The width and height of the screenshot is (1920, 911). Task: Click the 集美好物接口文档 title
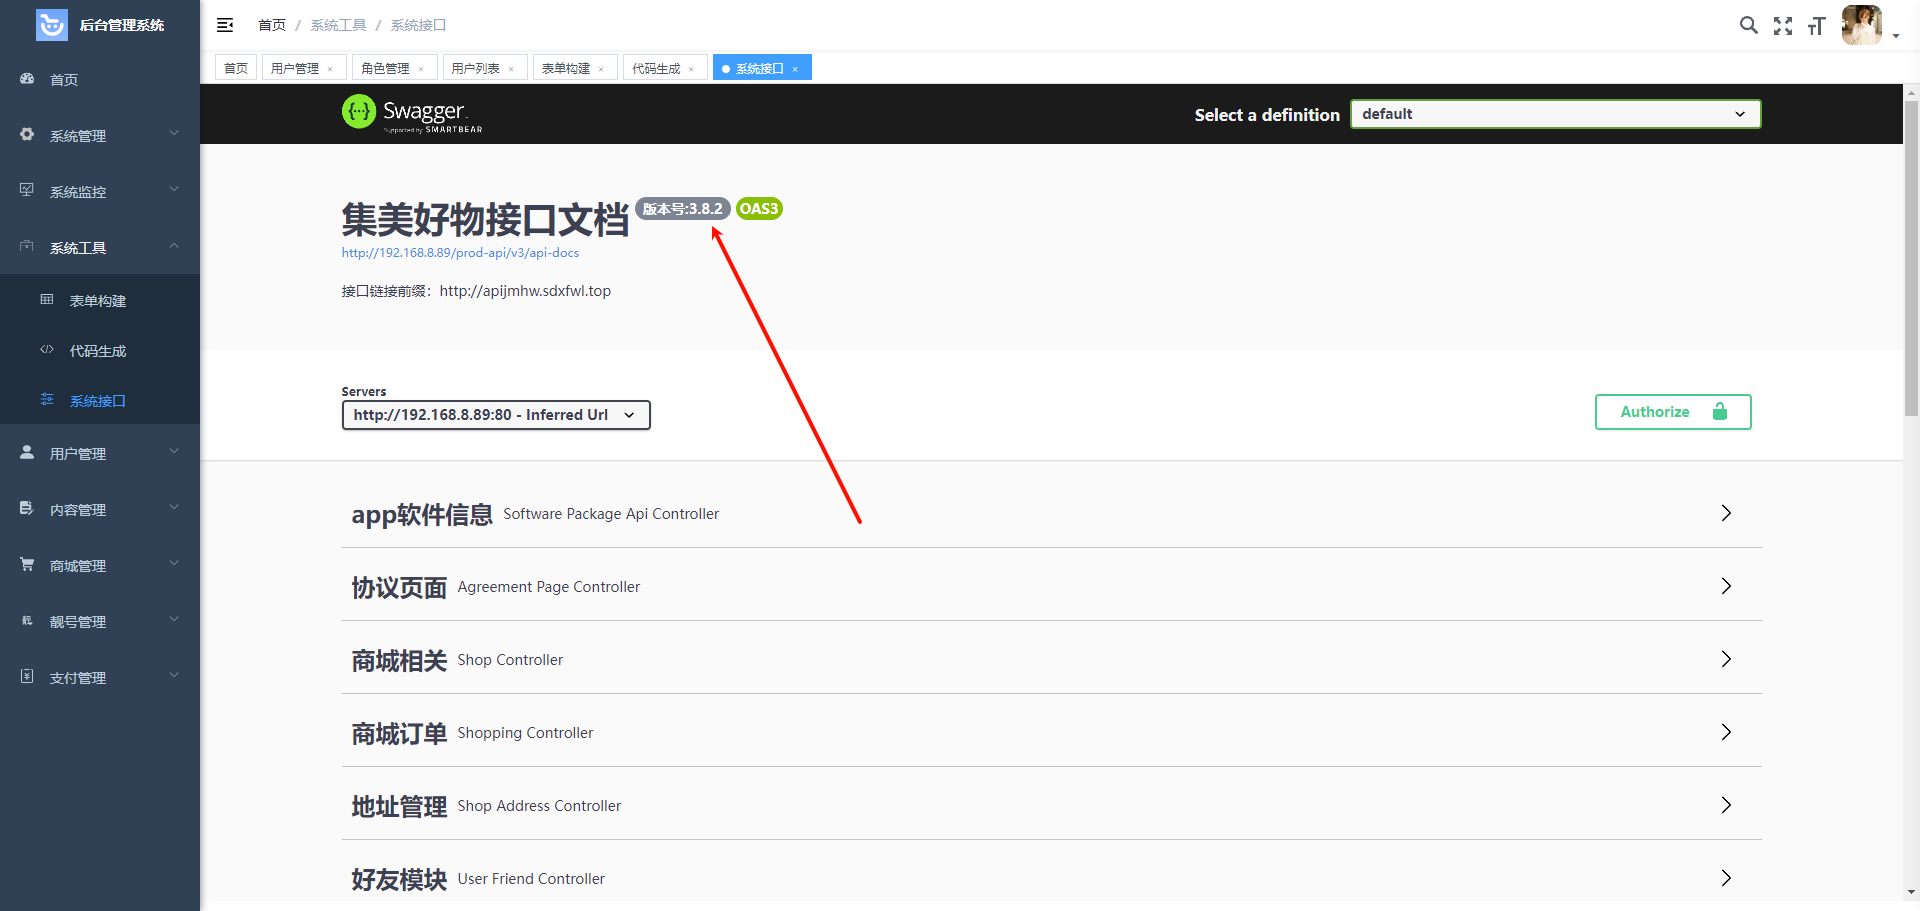point(485,219)
